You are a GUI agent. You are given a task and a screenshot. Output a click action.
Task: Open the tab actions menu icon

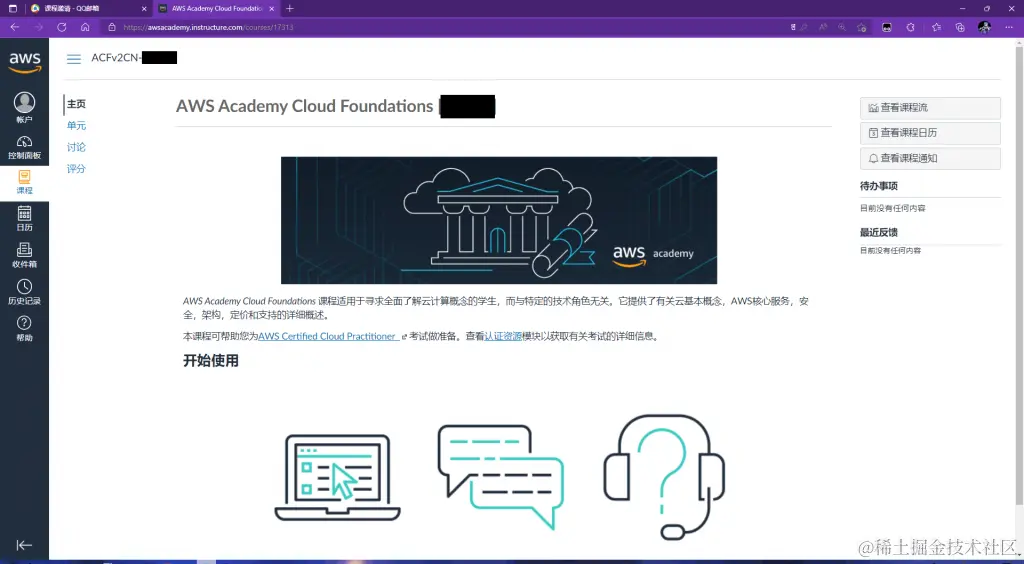coord(12,8)
